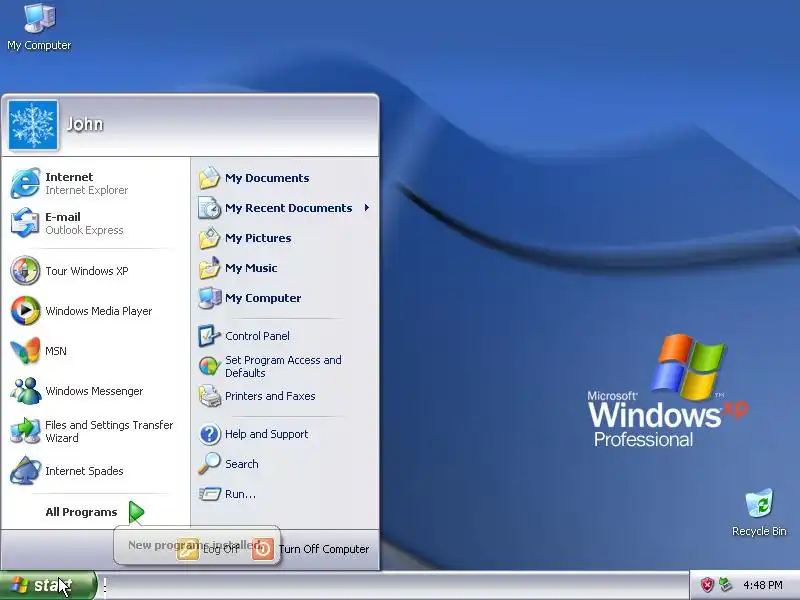Expand My Recent Documents submenu arrow
Viewport: 800px width, 600px height.
click(x=366, y=208)
